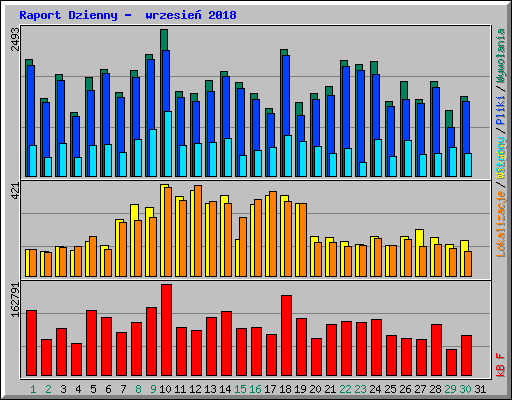Image resolution: width=512 pixels, height=400 pixels.
Task: Select the red KB bar for day 29
Action: (x=451, y=363)
